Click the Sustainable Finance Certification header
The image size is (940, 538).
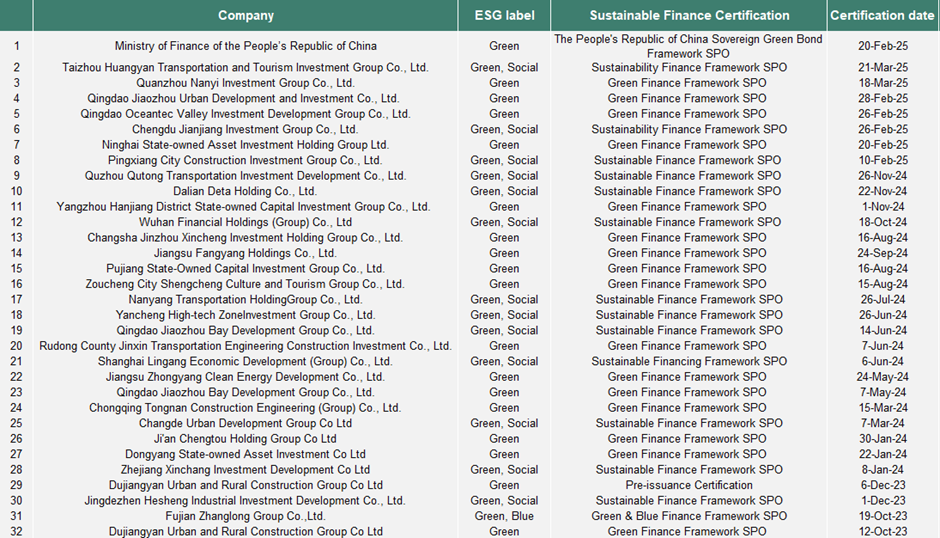689,16
